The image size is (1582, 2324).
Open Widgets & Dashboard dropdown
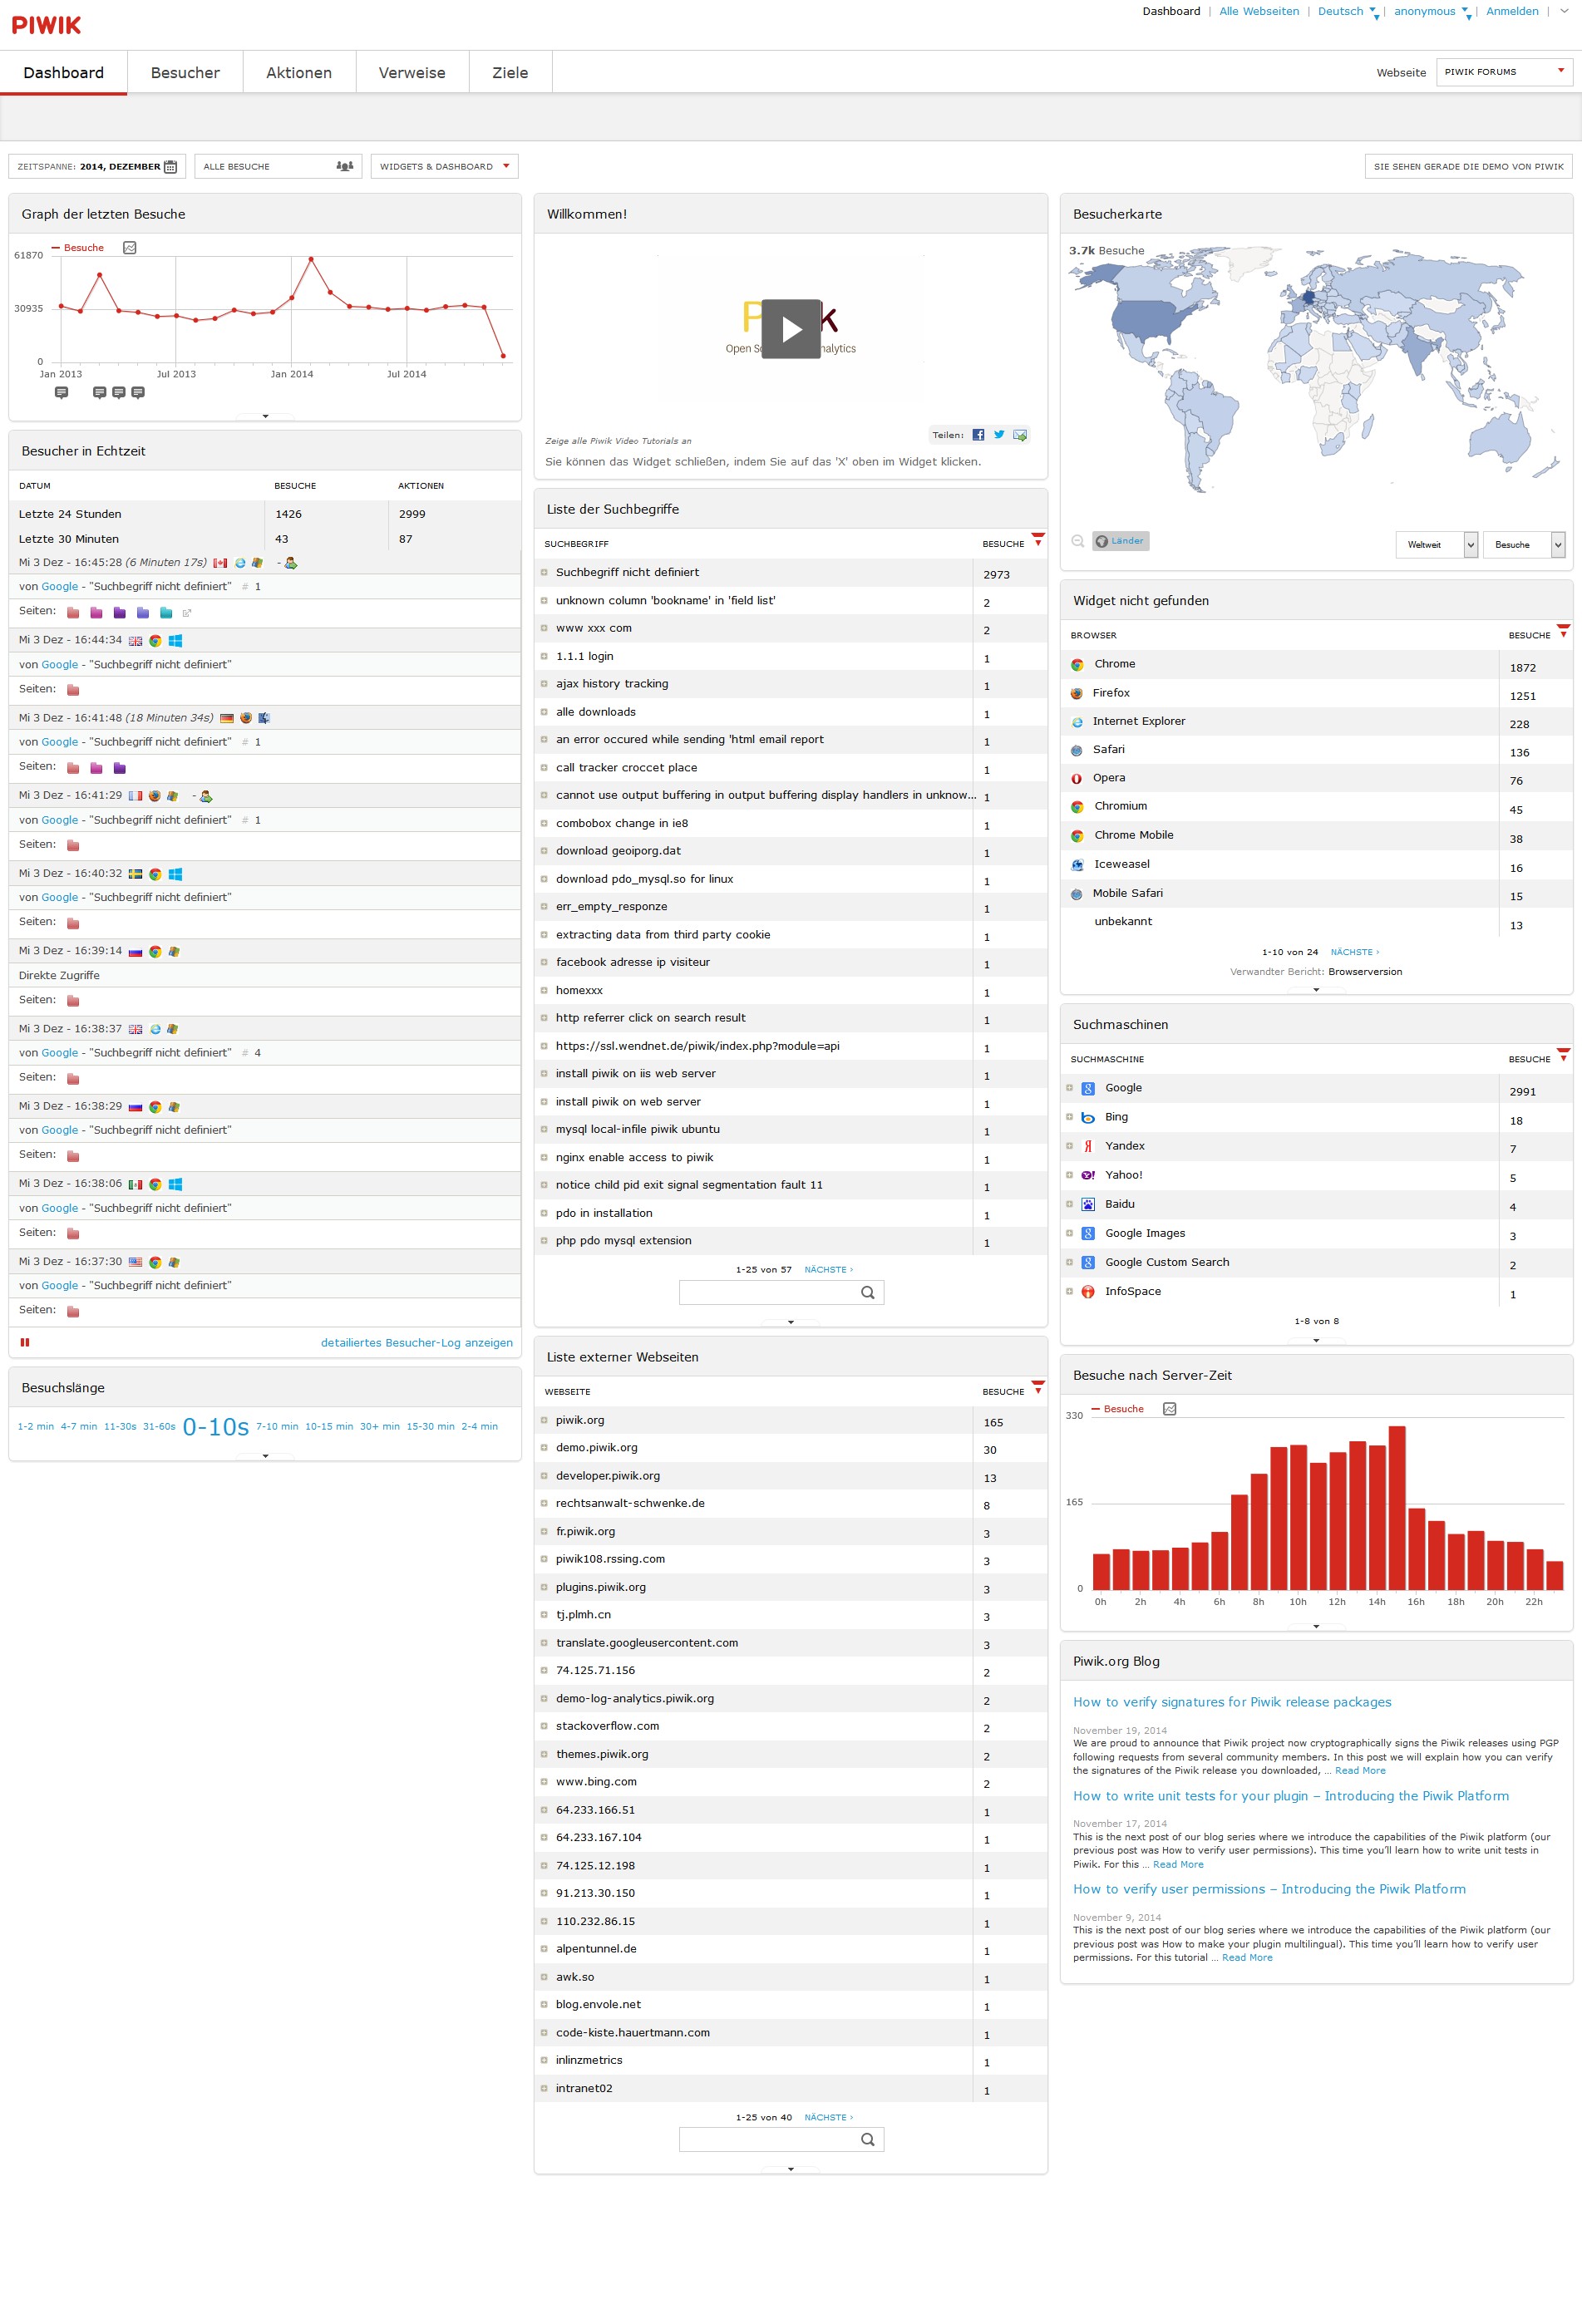click(444, 166)
